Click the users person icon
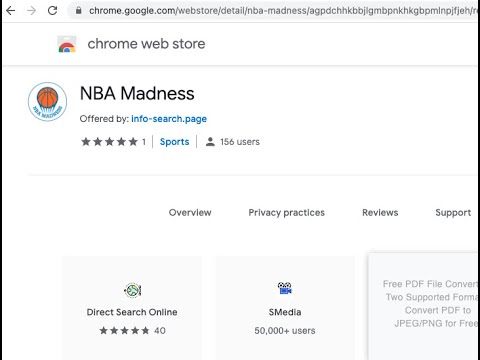480x360 pixels. pyautogui.click(x=210, y=142)
